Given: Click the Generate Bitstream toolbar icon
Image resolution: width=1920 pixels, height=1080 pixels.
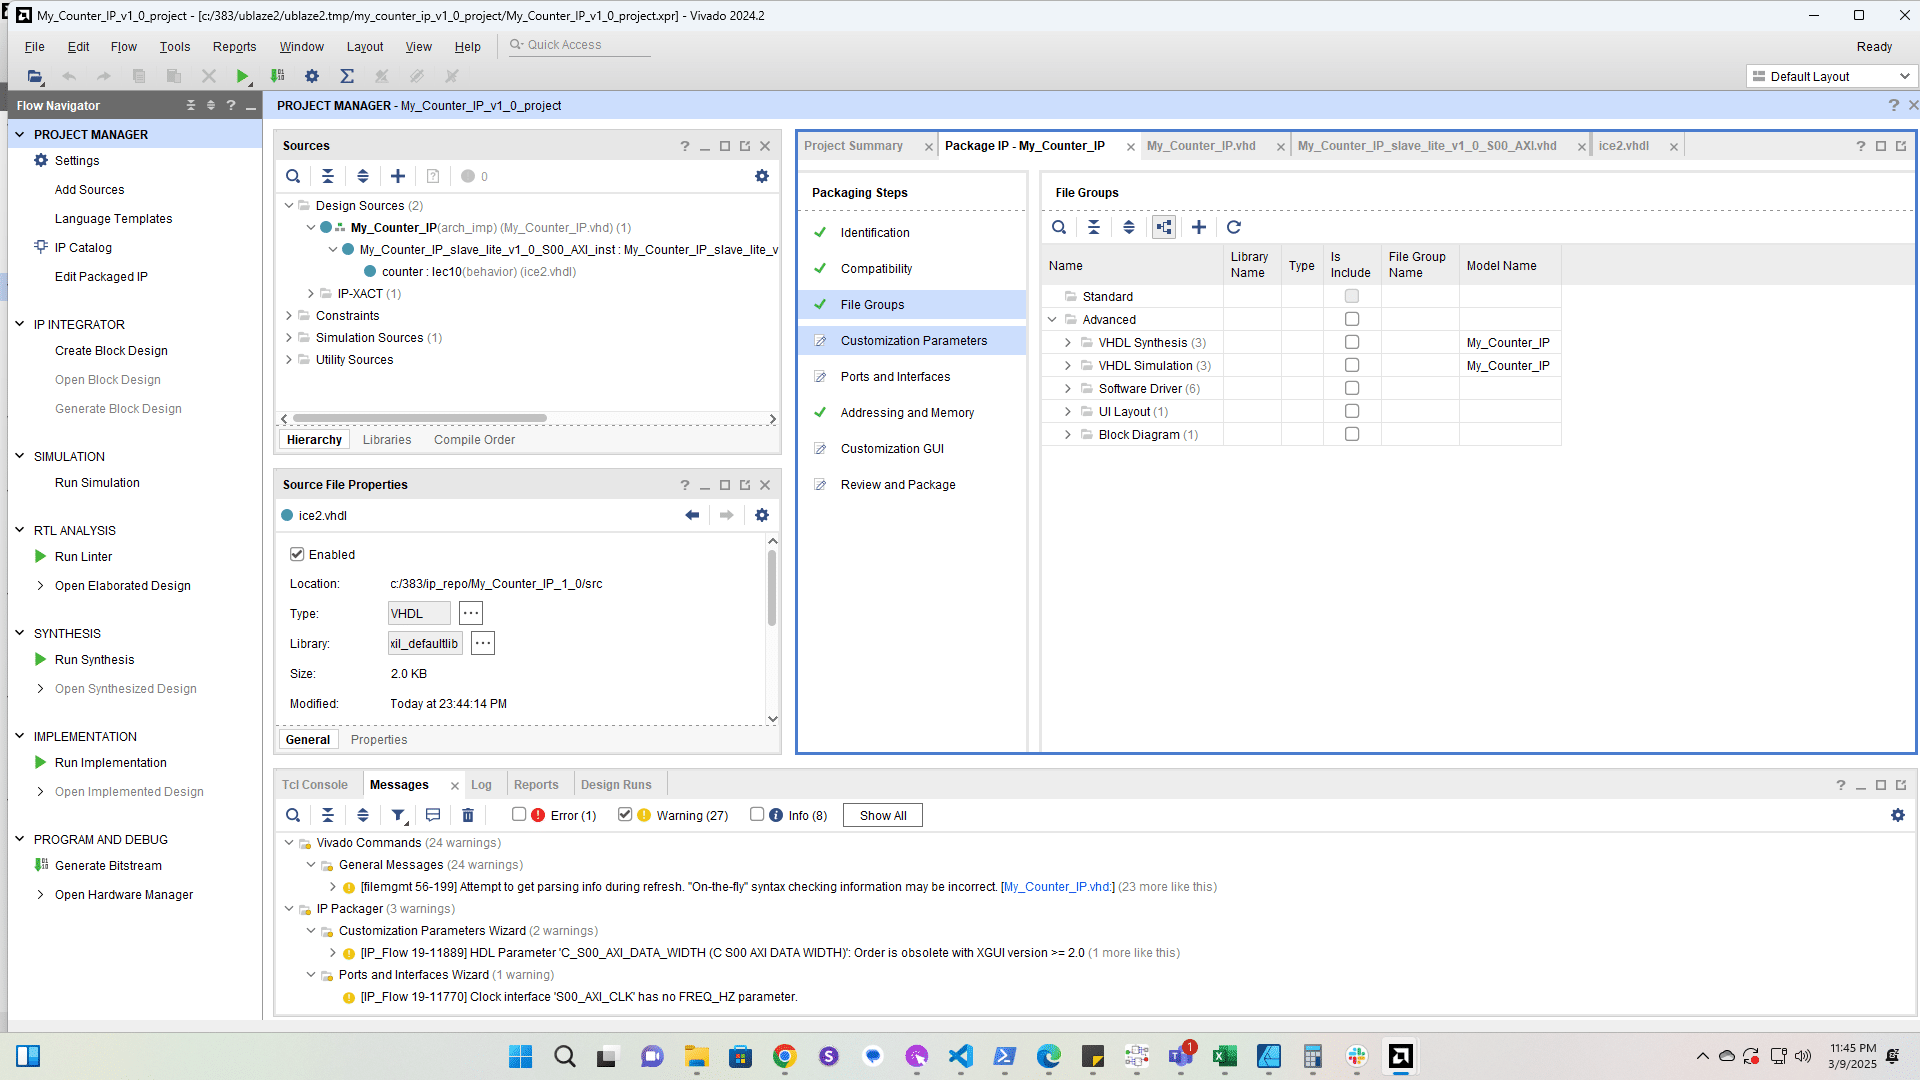Looking at the screenshot, I should 278,76.
